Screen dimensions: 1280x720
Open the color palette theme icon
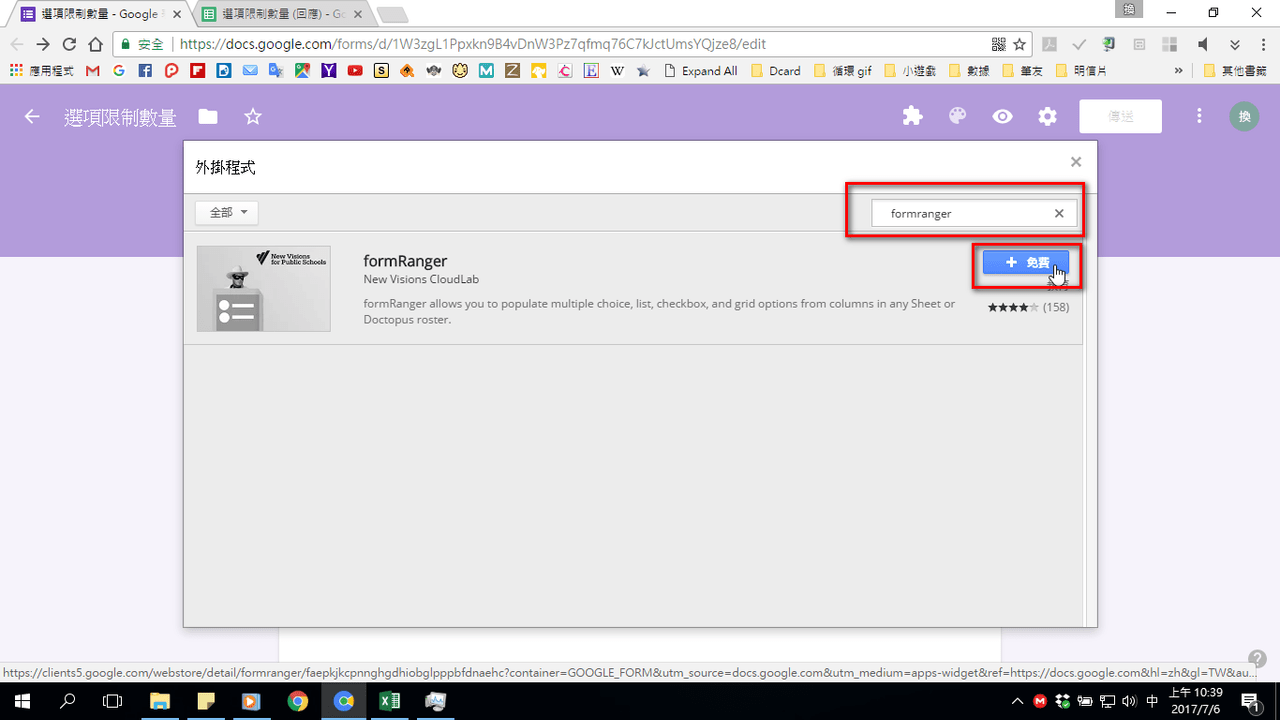coord(957,117)
